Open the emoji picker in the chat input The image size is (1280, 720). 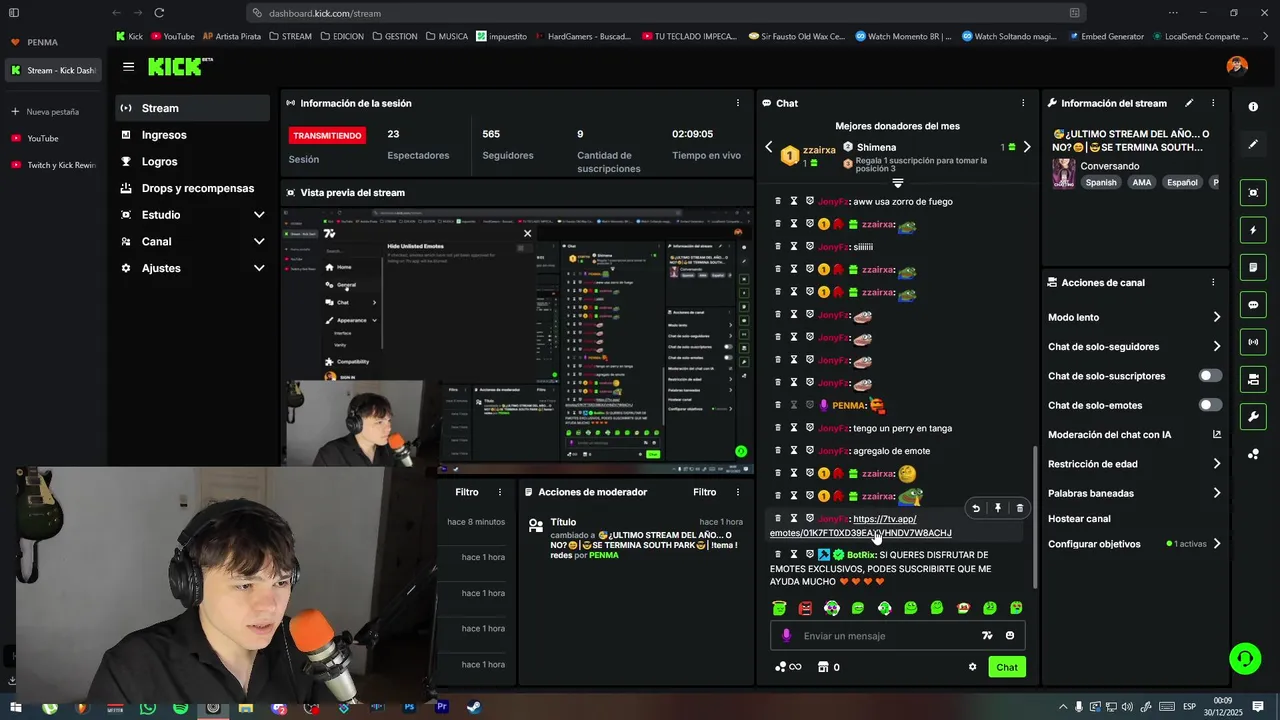[1010, 636]
